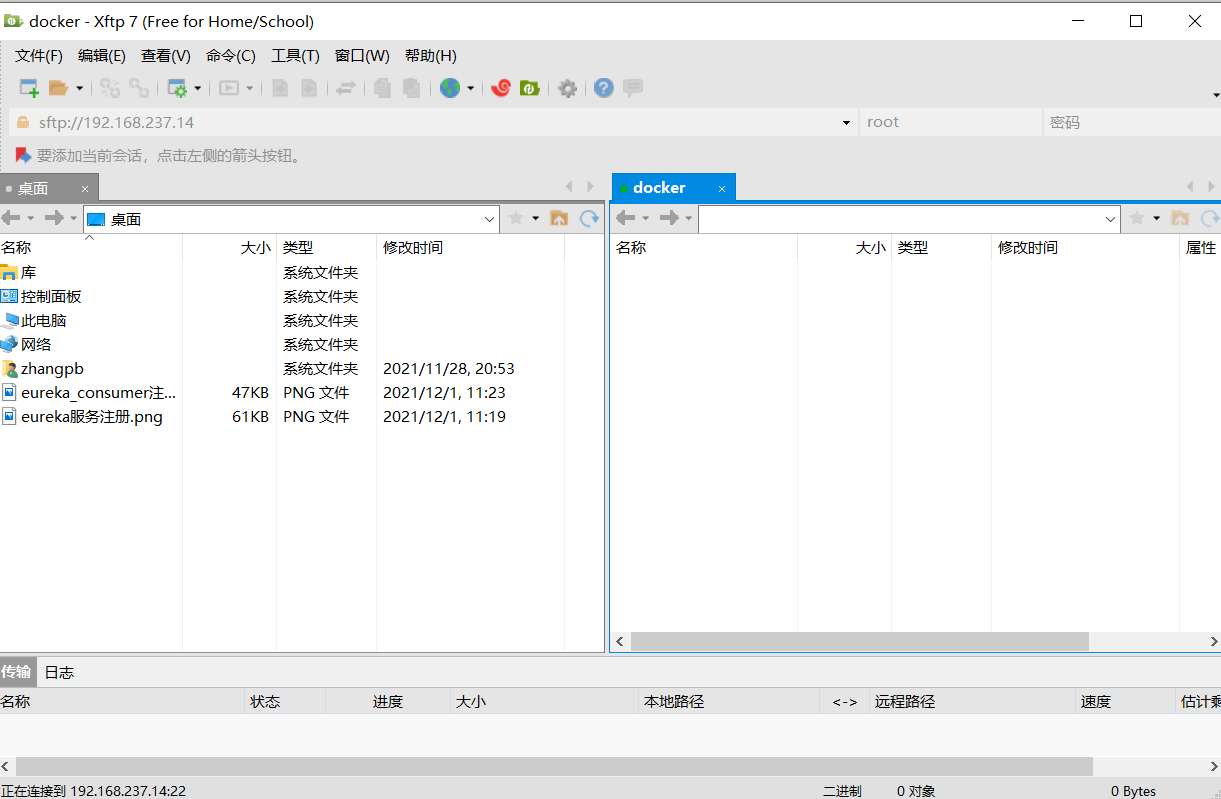Viewport: 1221px width, 799px height.
Task: Close the docker tab
Action: (x=722, y=188)
